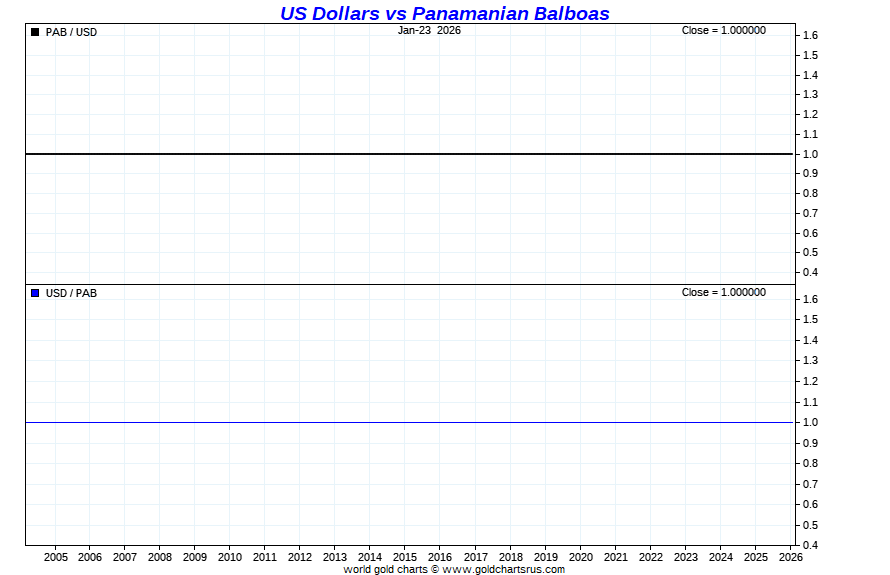Viewport: 890px width, 575px height.
Task: Click the 1.6 y-axis label in upper panel
Action: click(810, 35)
